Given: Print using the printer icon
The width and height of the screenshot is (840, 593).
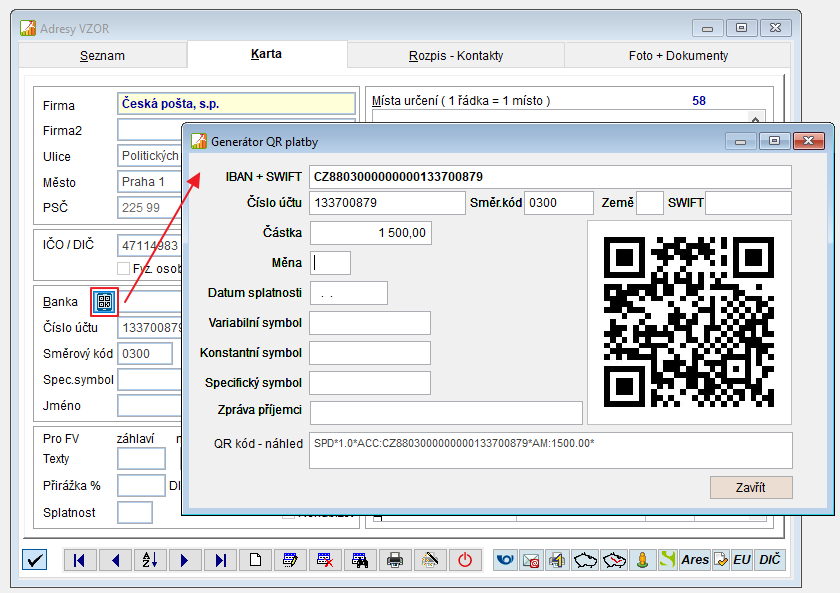Looking at the screenshot, I should 395,560.
